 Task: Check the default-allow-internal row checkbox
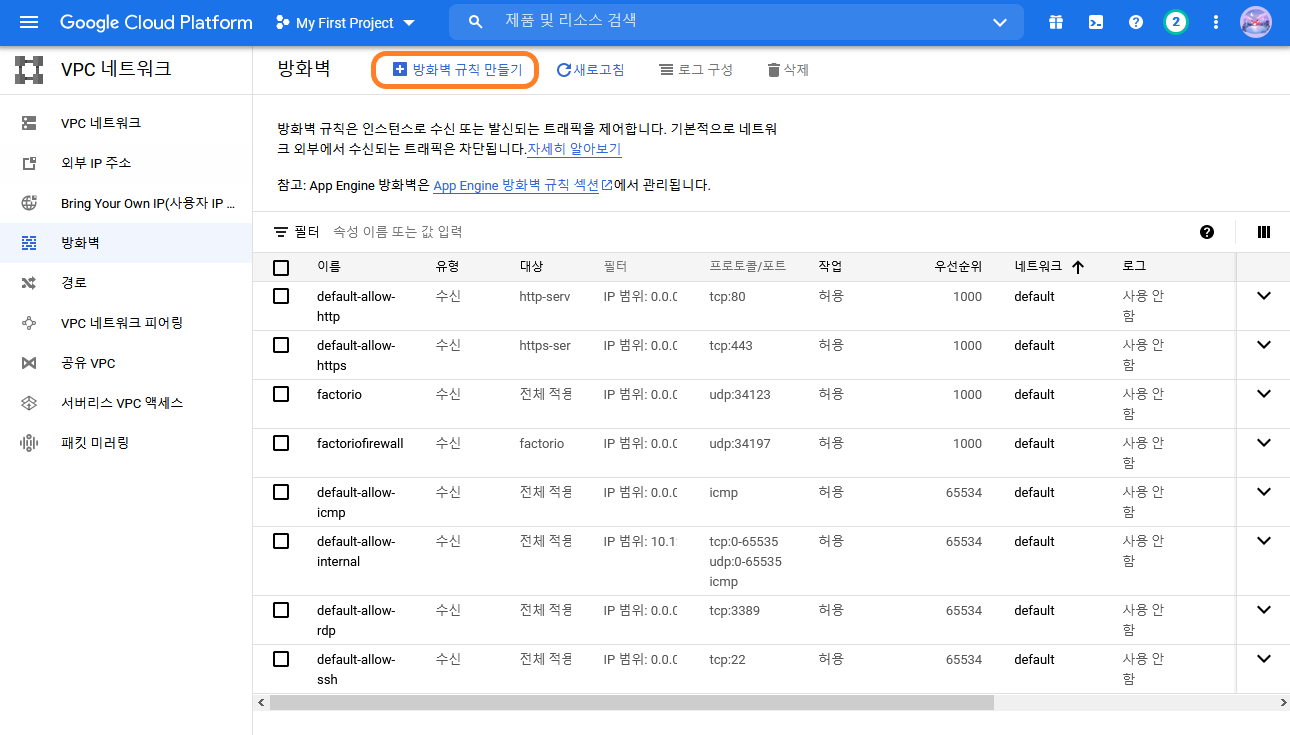point(281,541)
